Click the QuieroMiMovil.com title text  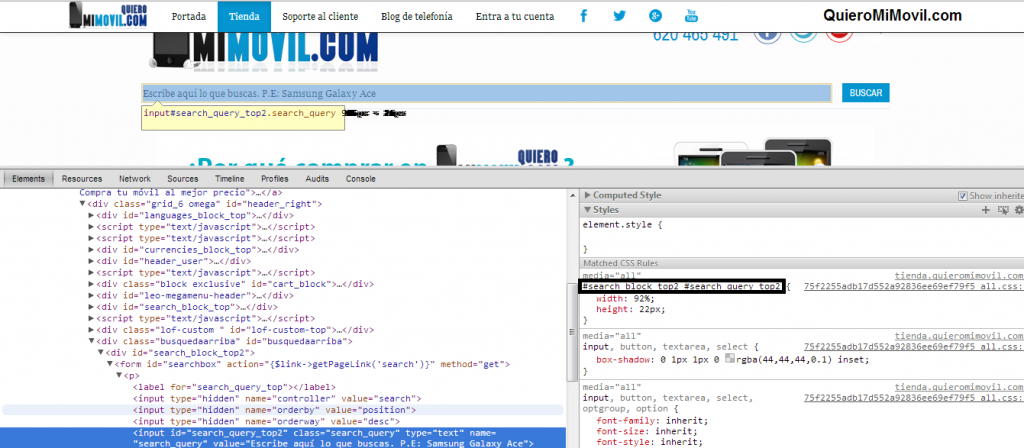tap(892, 16)
